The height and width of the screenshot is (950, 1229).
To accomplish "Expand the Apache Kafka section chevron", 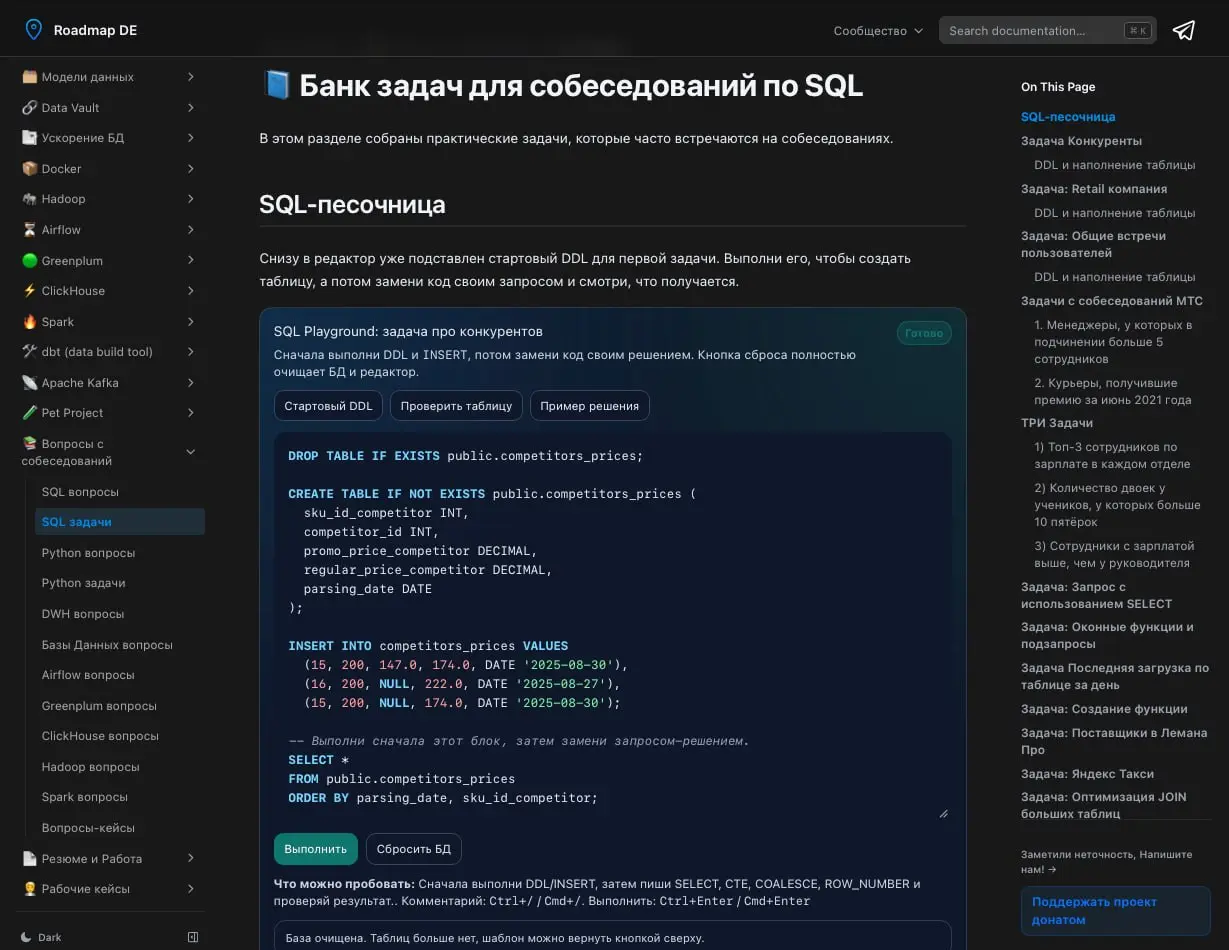I will coord(190,383).
